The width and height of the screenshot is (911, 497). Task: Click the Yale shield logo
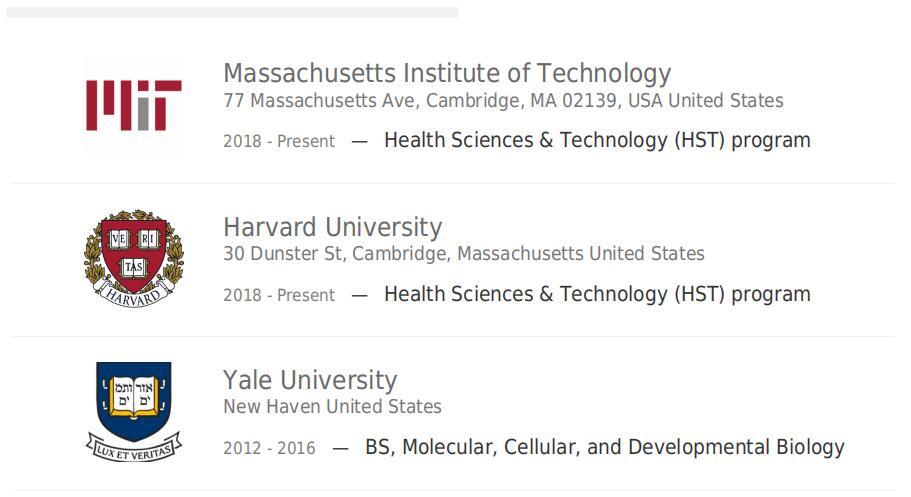coord(134,412)
